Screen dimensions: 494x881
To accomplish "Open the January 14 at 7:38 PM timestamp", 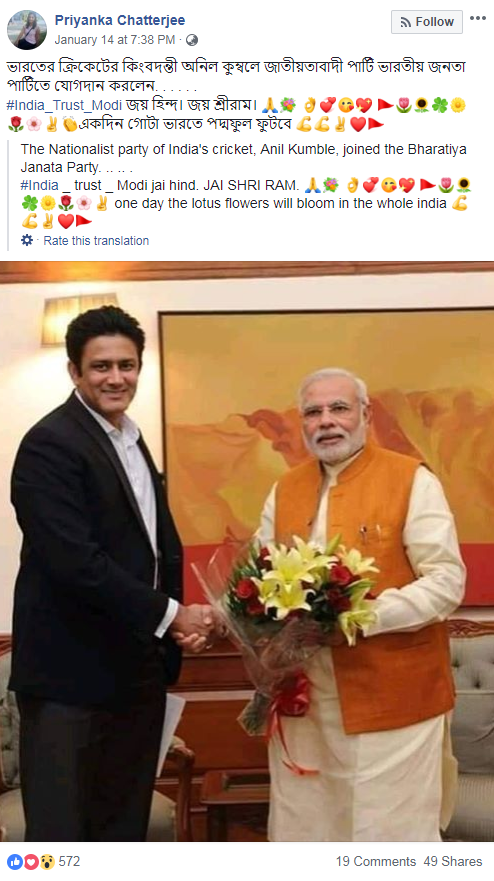I will [x=115, y=40].
